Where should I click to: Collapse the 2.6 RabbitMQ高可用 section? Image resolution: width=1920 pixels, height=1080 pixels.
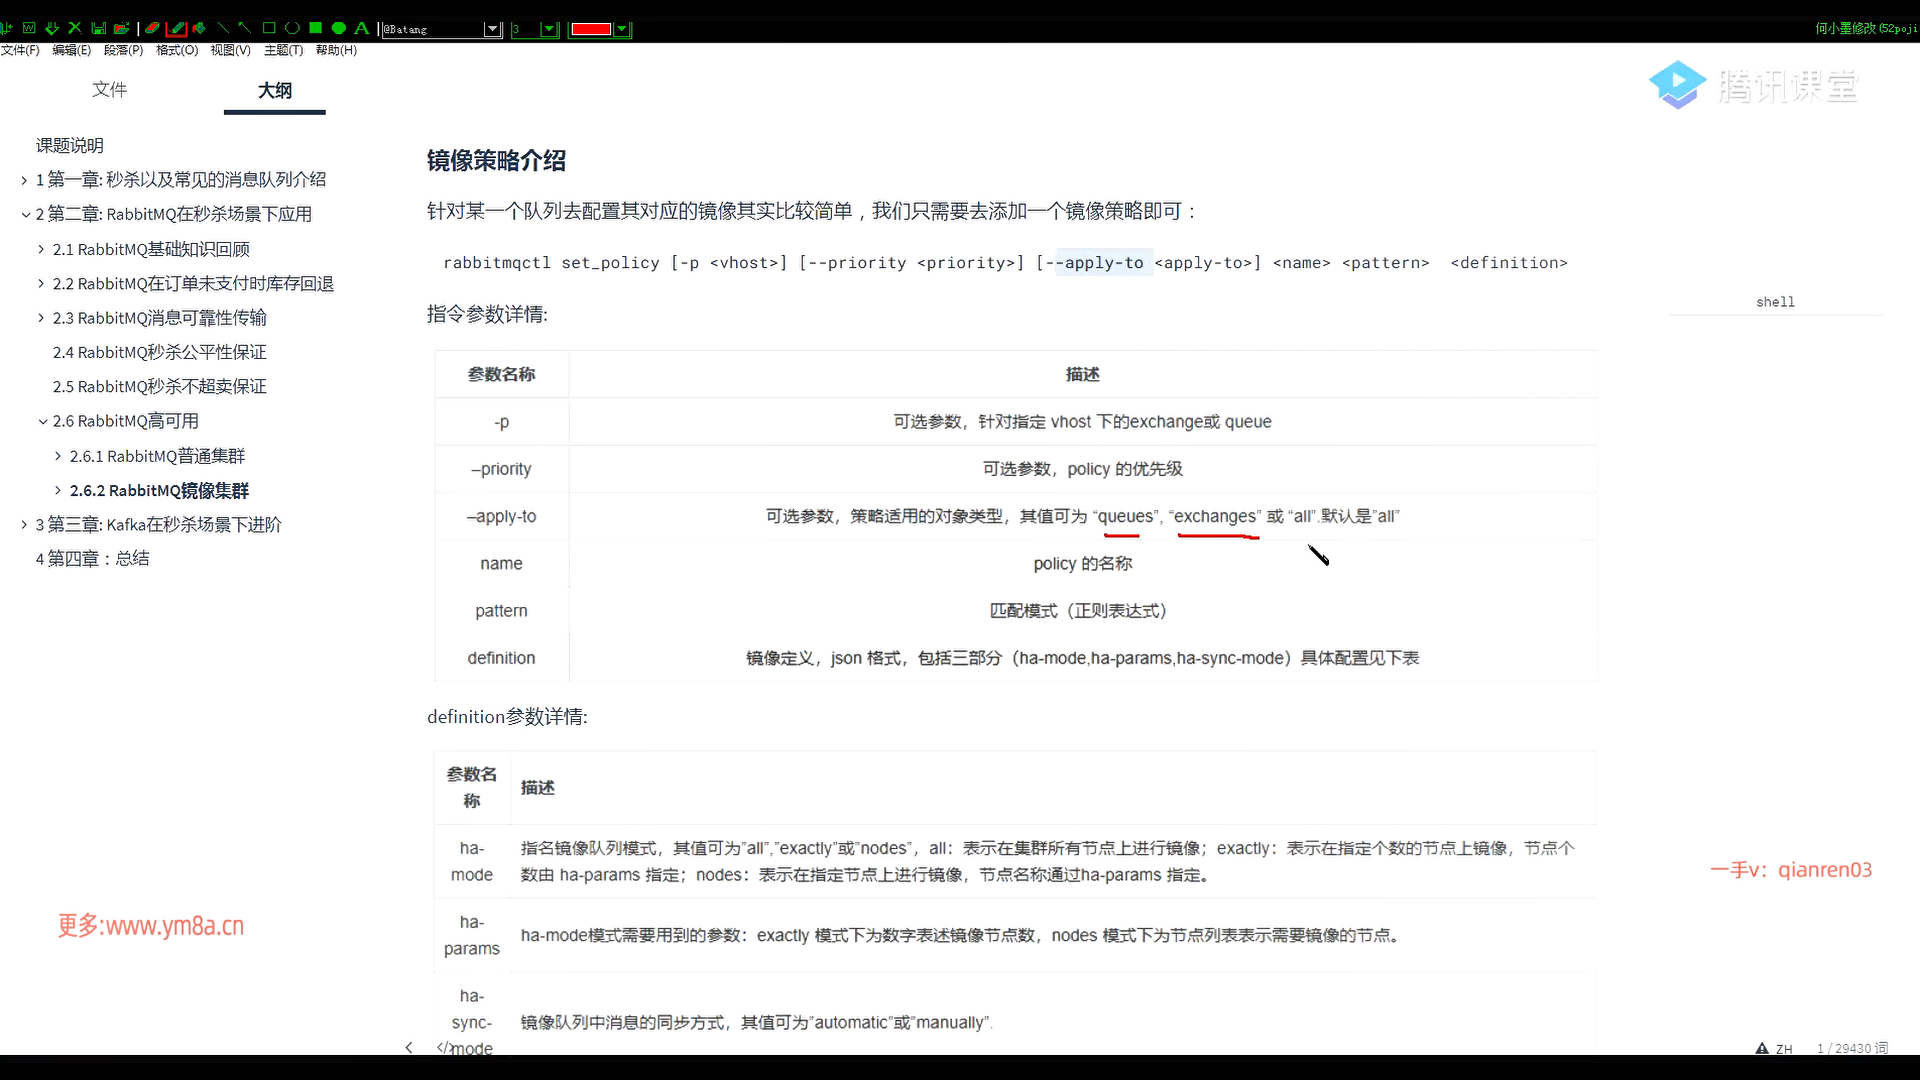(x=42, y=422)
